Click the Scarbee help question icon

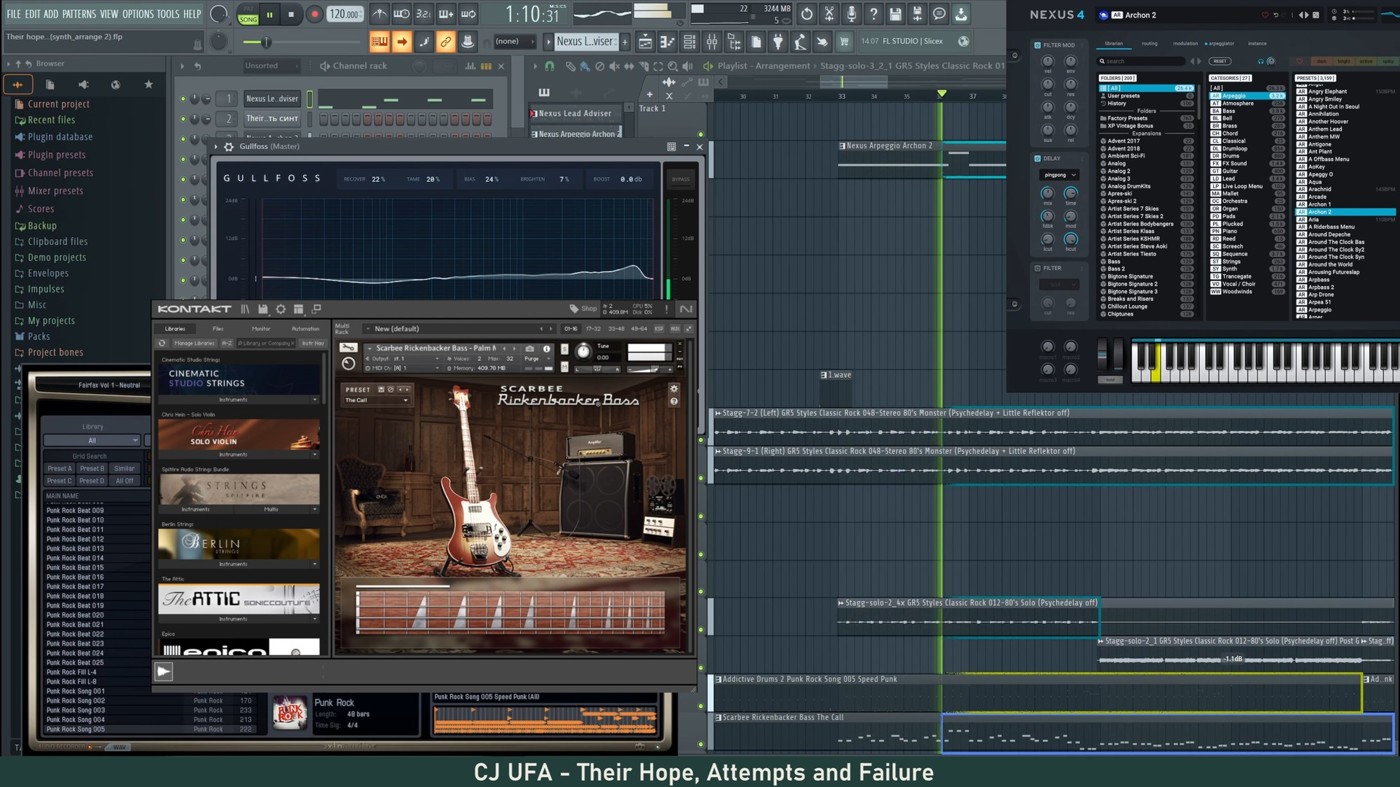[673, 402]
